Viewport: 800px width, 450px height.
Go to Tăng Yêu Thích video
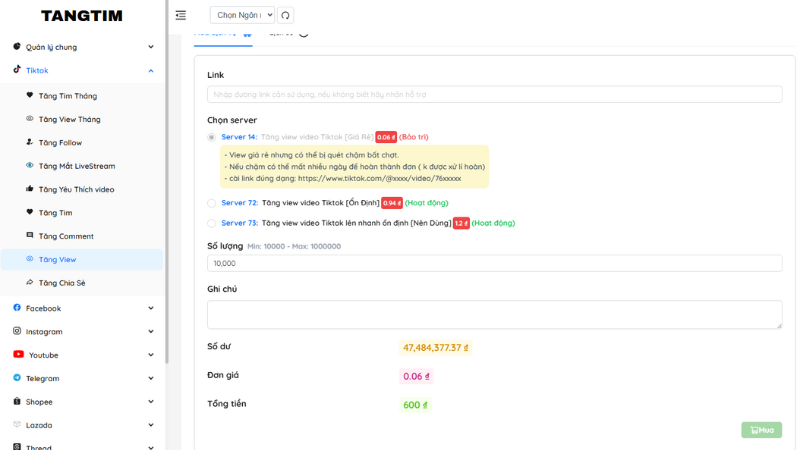pos(76,189)
